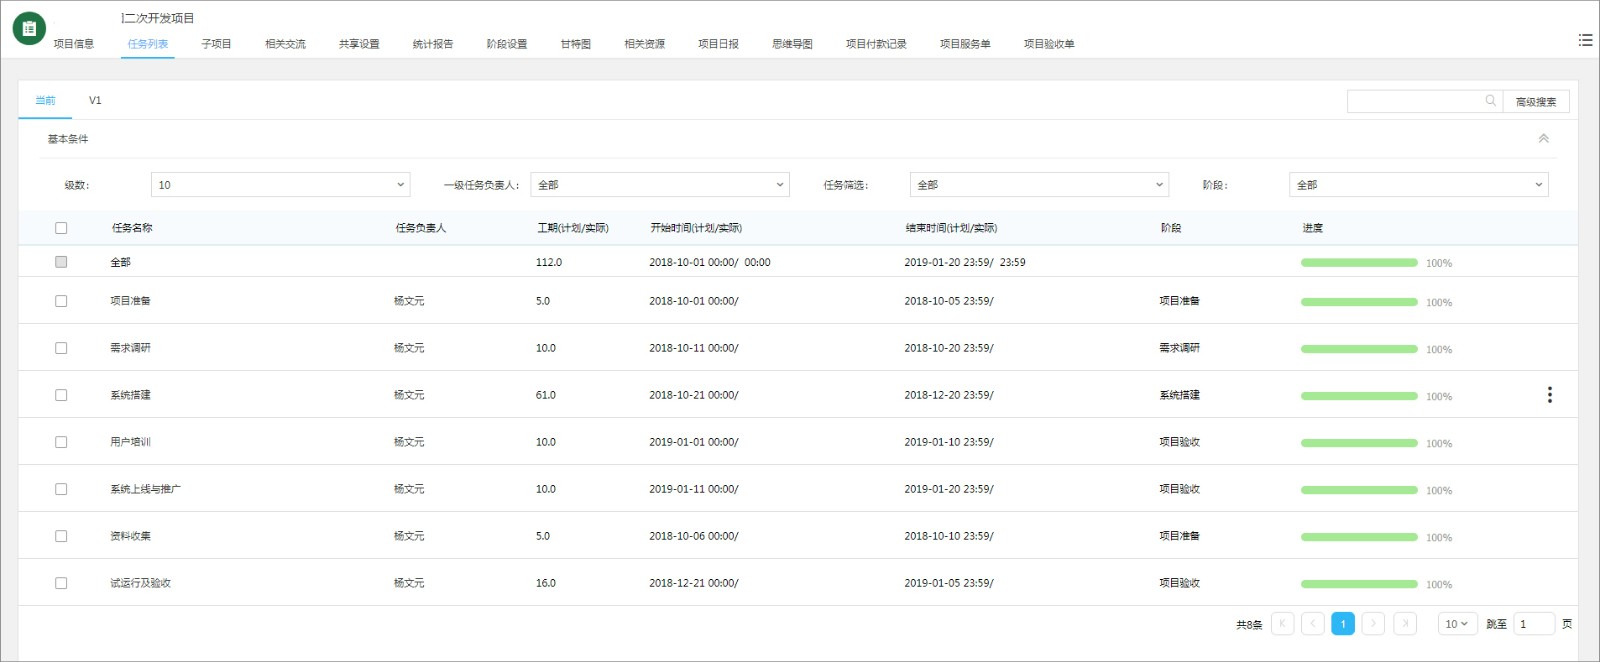Image resolution: width=1600 pixels, height=662 pixels.
Task: Click the 系统搭建 task name
Action: pos(130,395)
